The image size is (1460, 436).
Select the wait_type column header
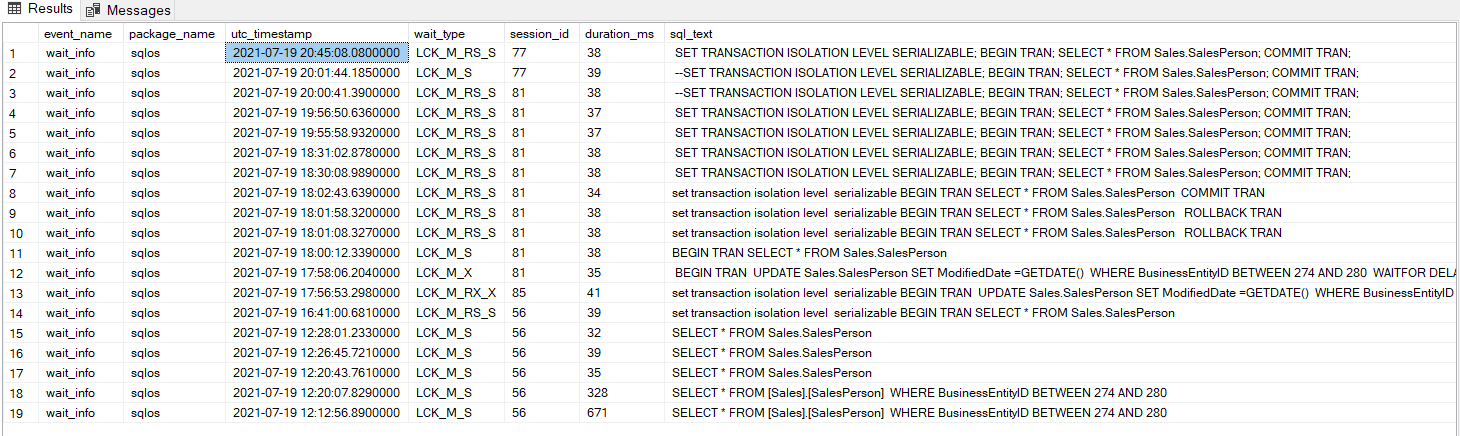pyautogui.click(x=440, y=33)
